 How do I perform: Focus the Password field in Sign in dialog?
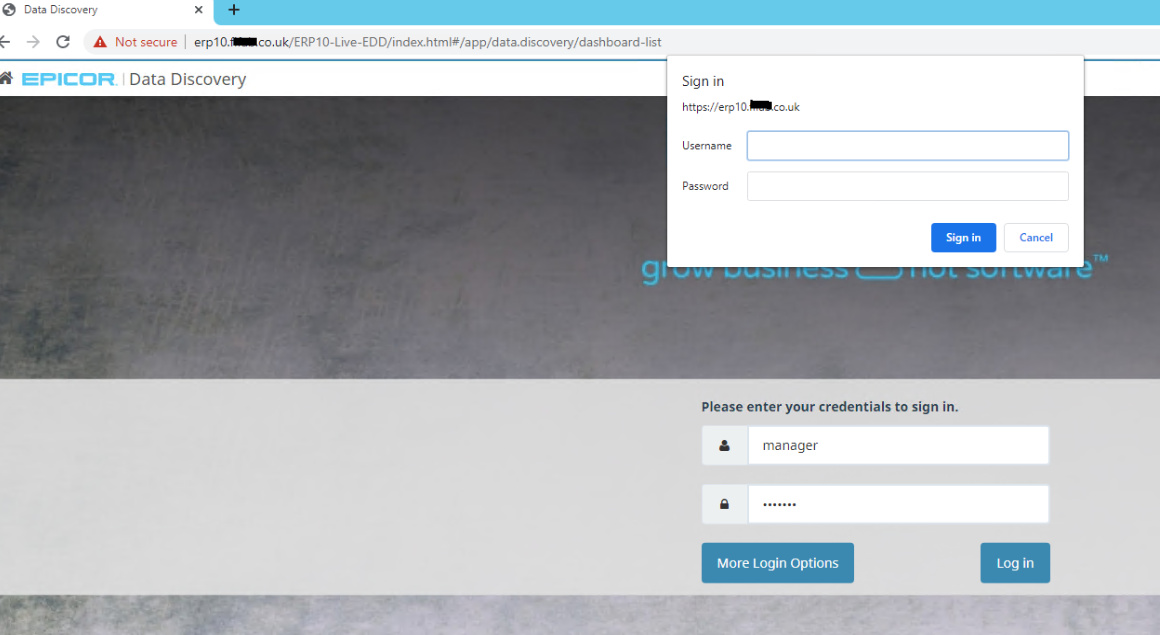(908, 186)
